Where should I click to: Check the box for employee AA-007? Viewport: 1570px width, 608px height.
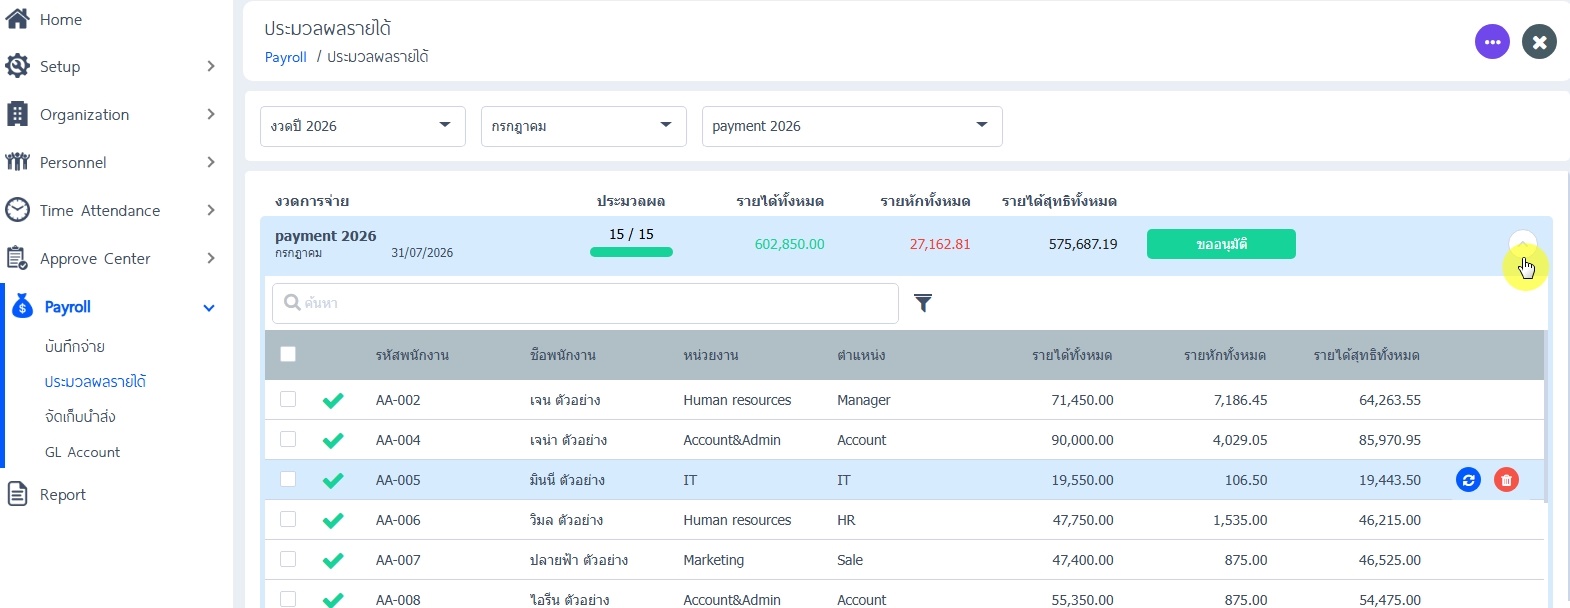288,559
